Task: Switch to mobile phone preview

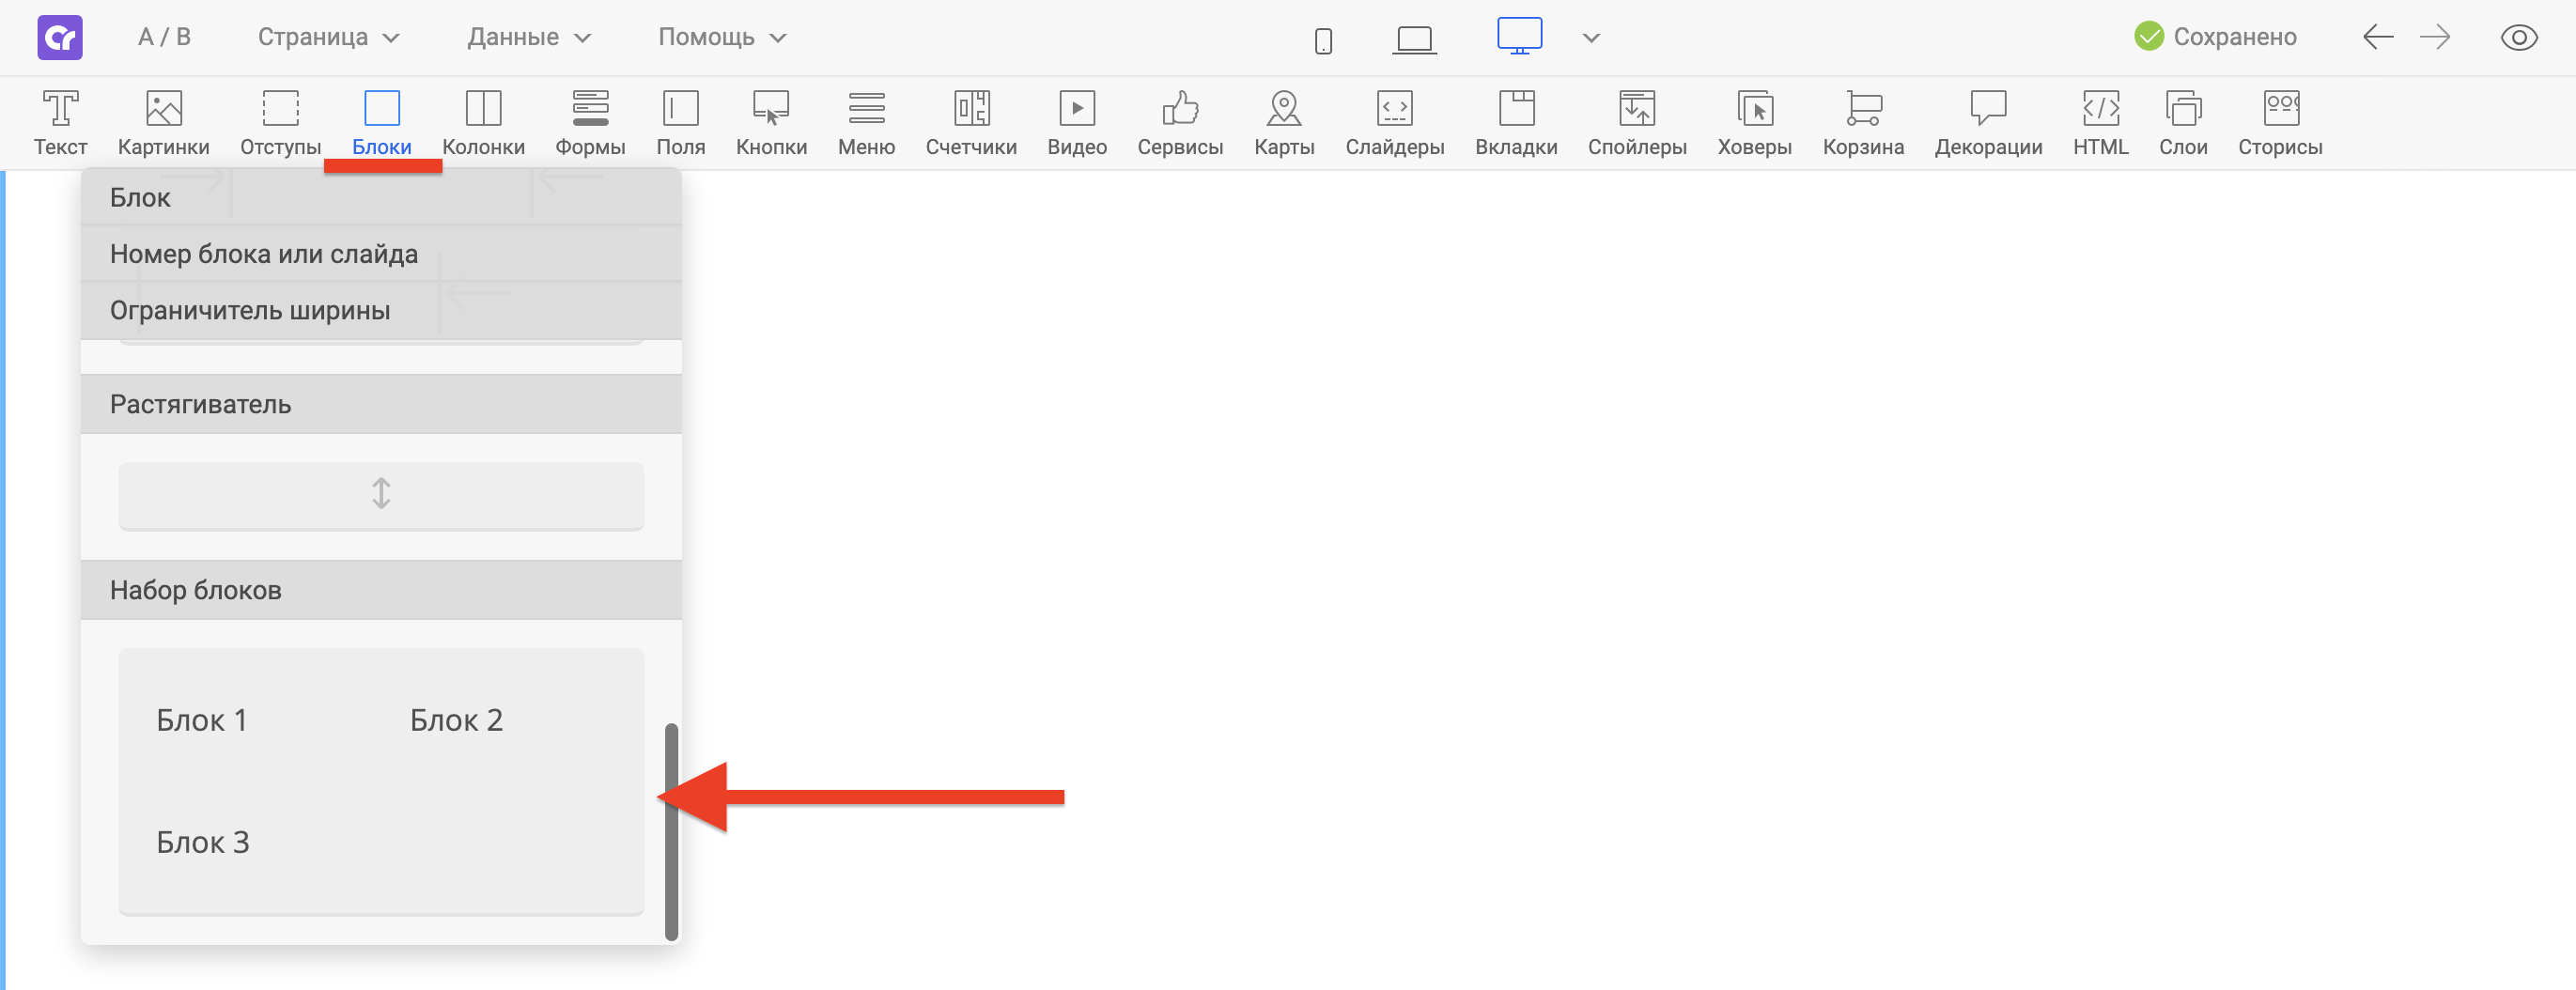Action: [1323, 40]
